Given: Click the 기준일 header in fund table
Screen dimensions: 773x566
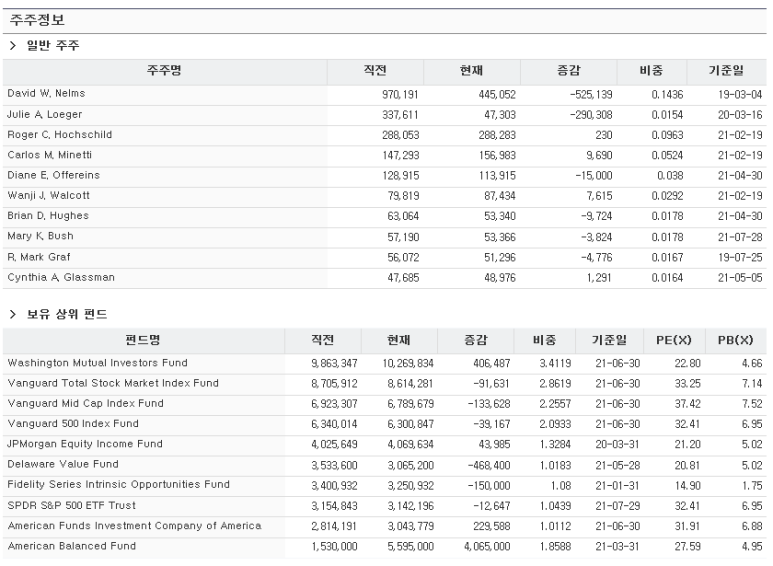Looking at the screenshot, I should pyautogui.click(x=609, y=340).
